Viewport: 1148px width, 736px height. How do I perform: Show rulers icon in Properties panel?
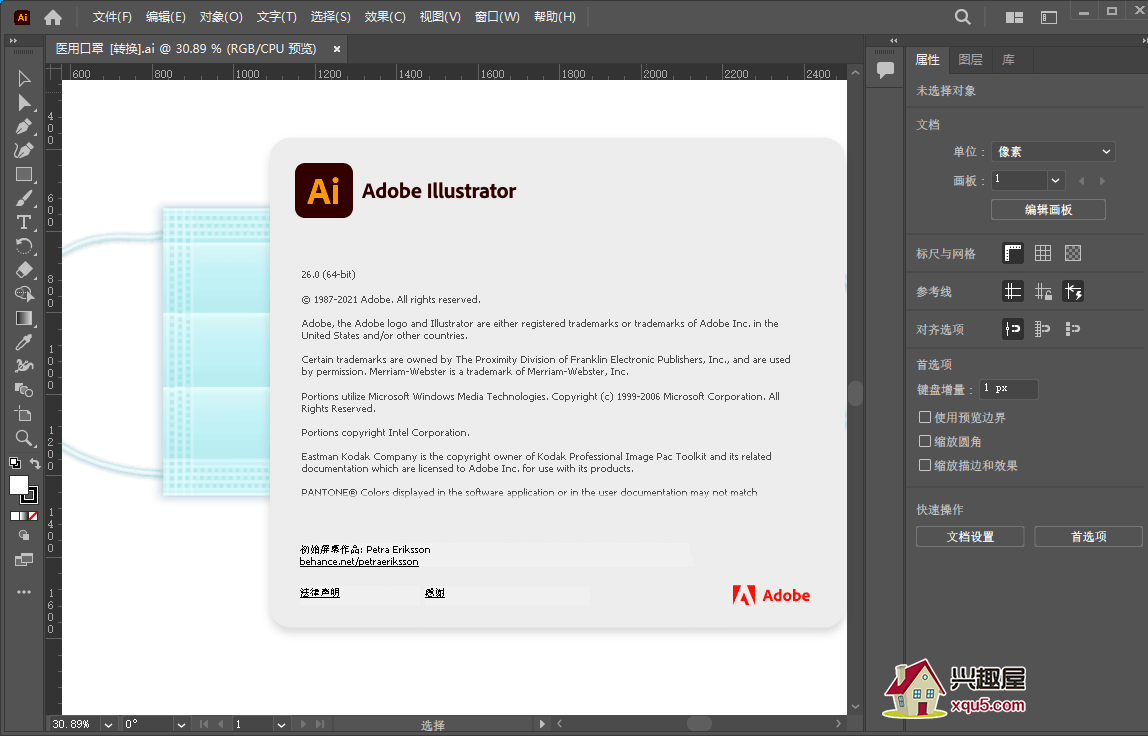pos(1013,254)
